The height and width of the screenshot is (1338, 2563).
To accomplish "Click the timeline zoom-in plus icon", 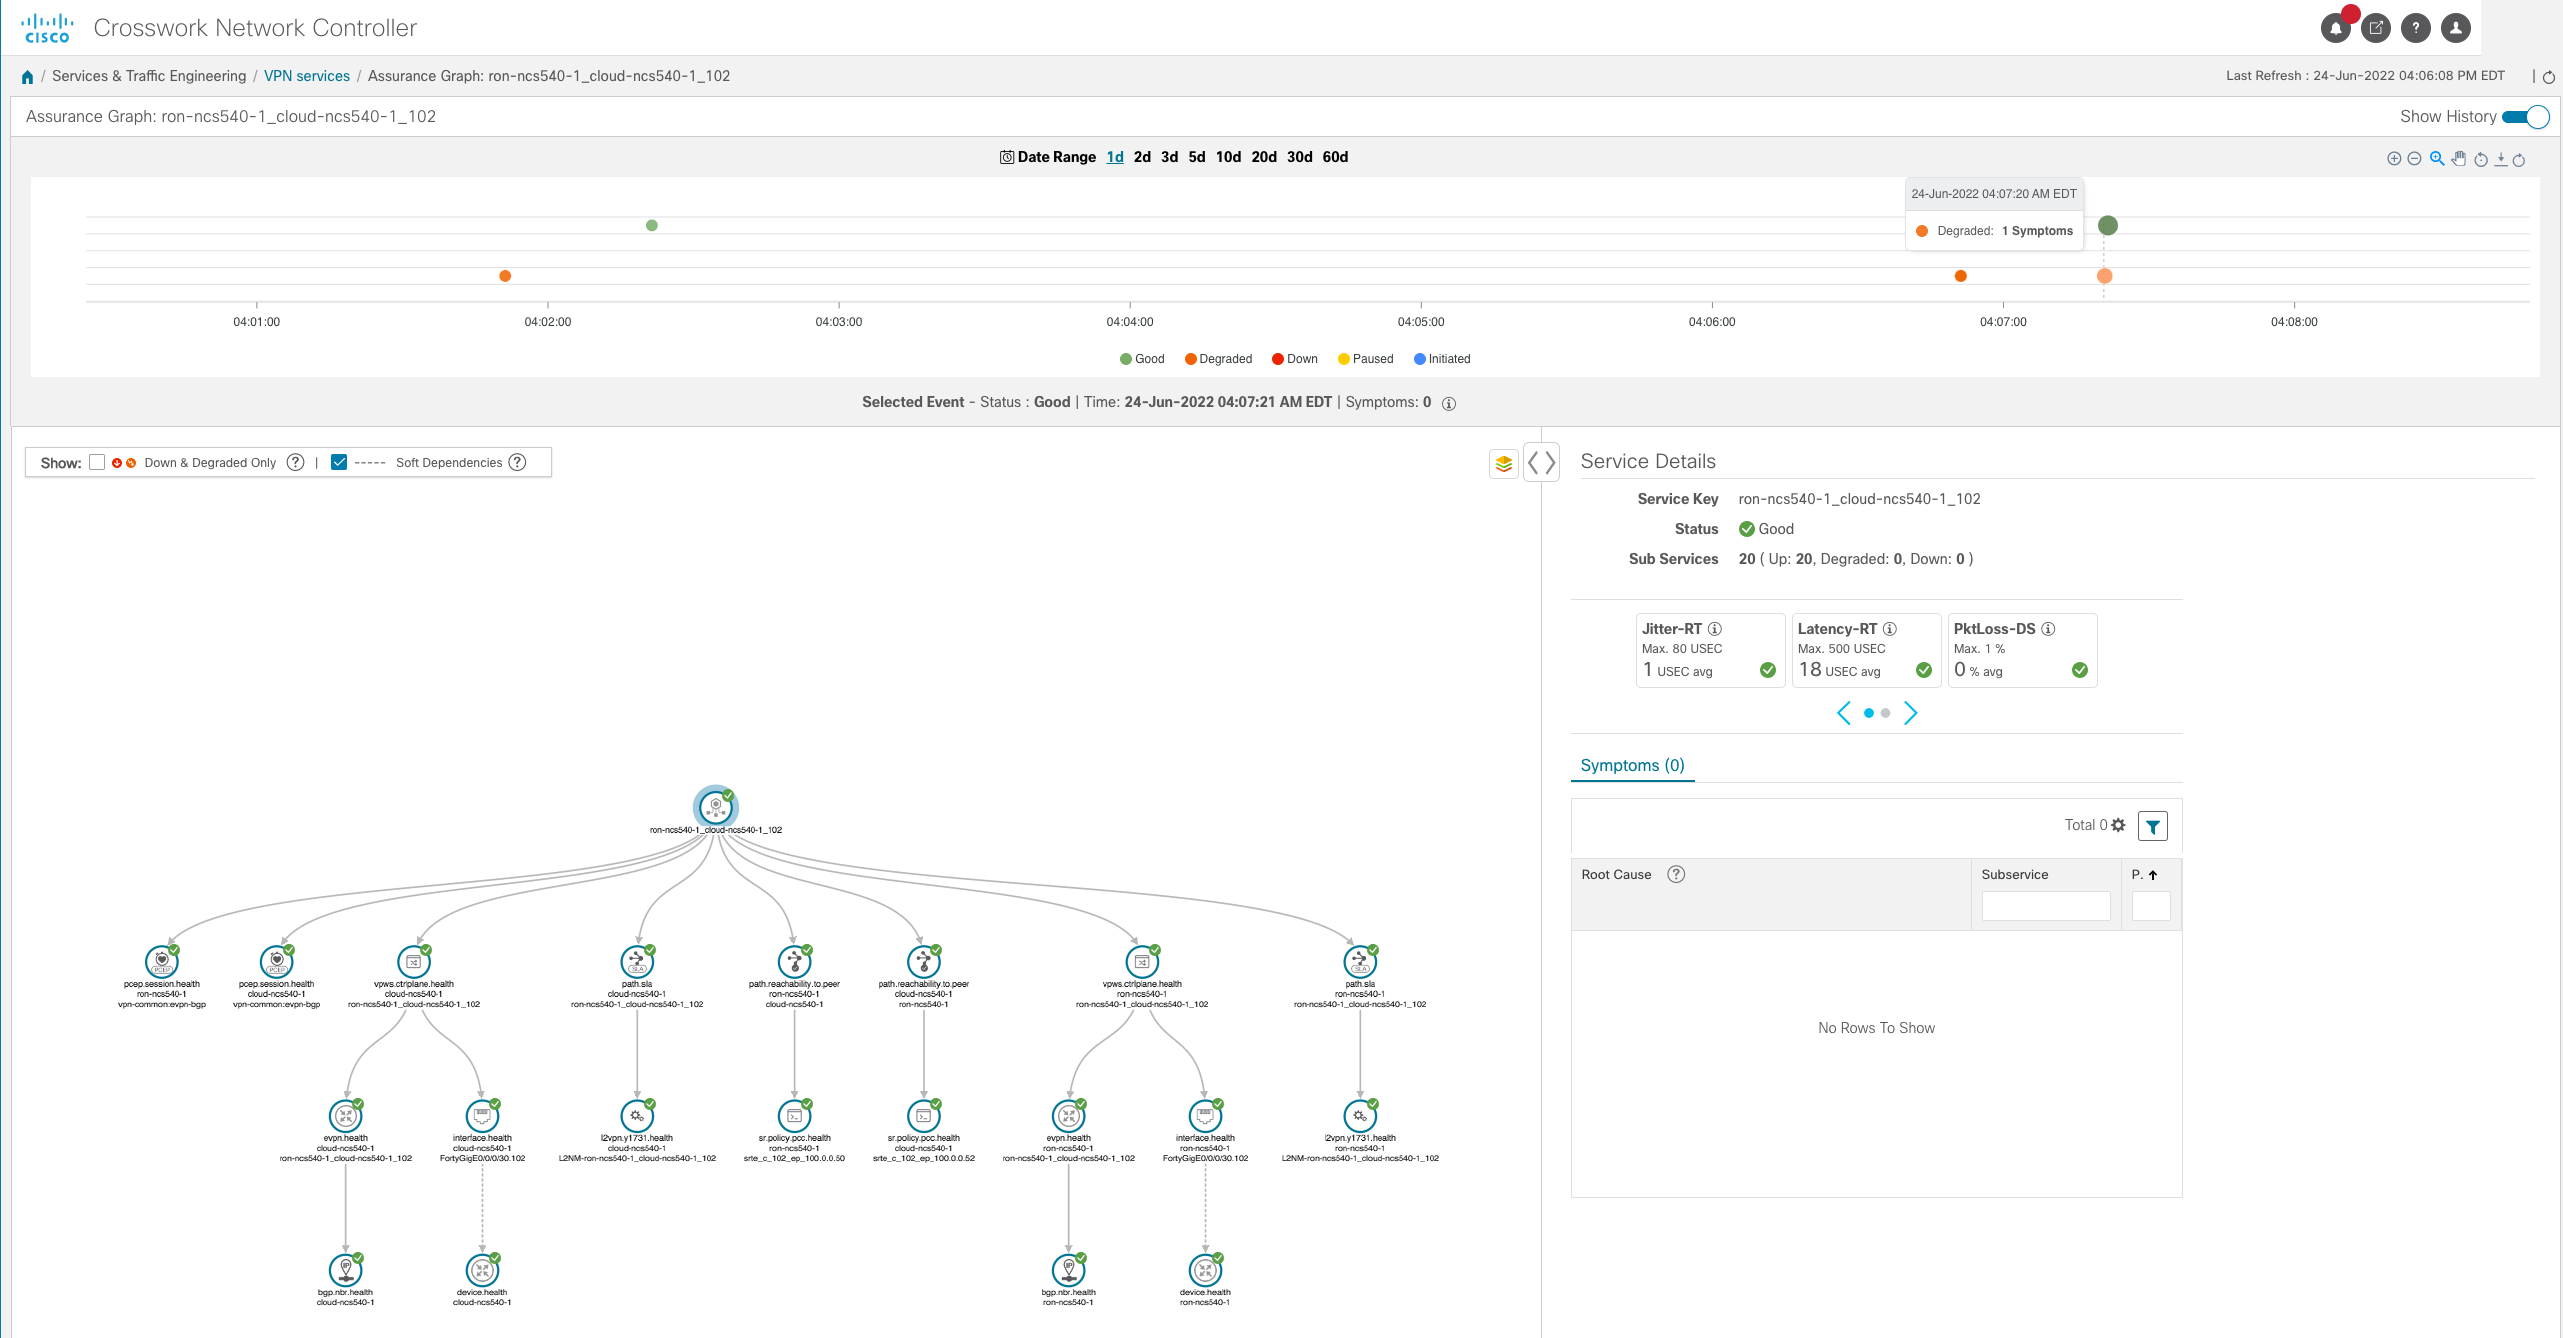I will point(2394,159).
